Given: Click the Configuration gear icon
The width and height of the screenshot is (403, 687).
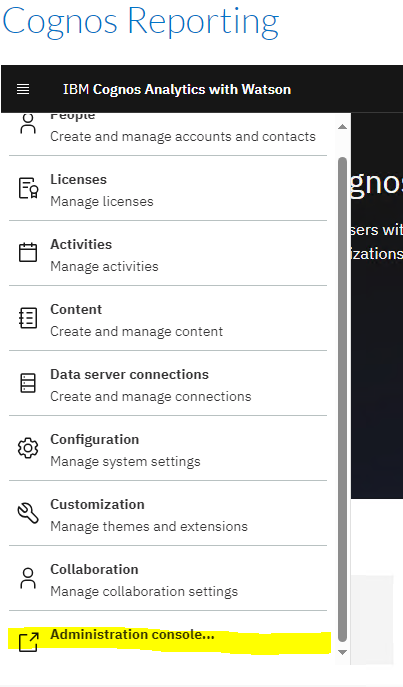Looking at the screenshot, I should coord(28,448).
